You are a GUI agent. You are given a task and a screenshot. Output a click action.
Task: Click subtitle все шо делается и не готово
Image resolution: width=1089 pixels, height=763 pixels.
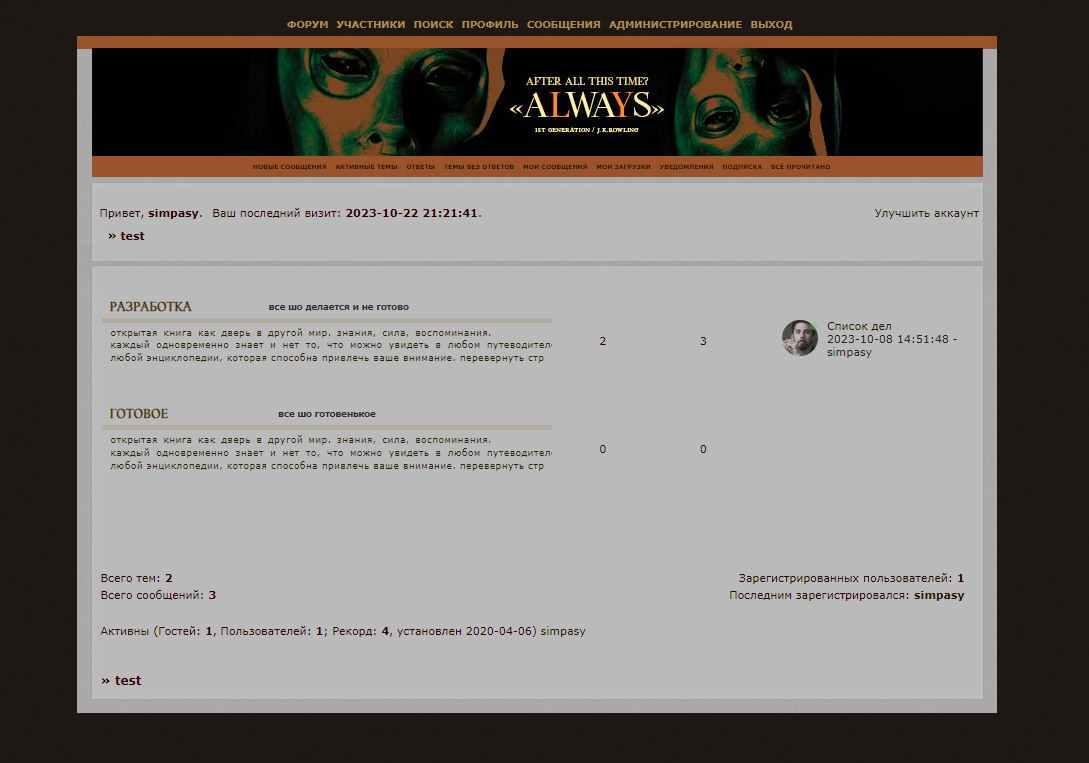click(x=338, y=307)
